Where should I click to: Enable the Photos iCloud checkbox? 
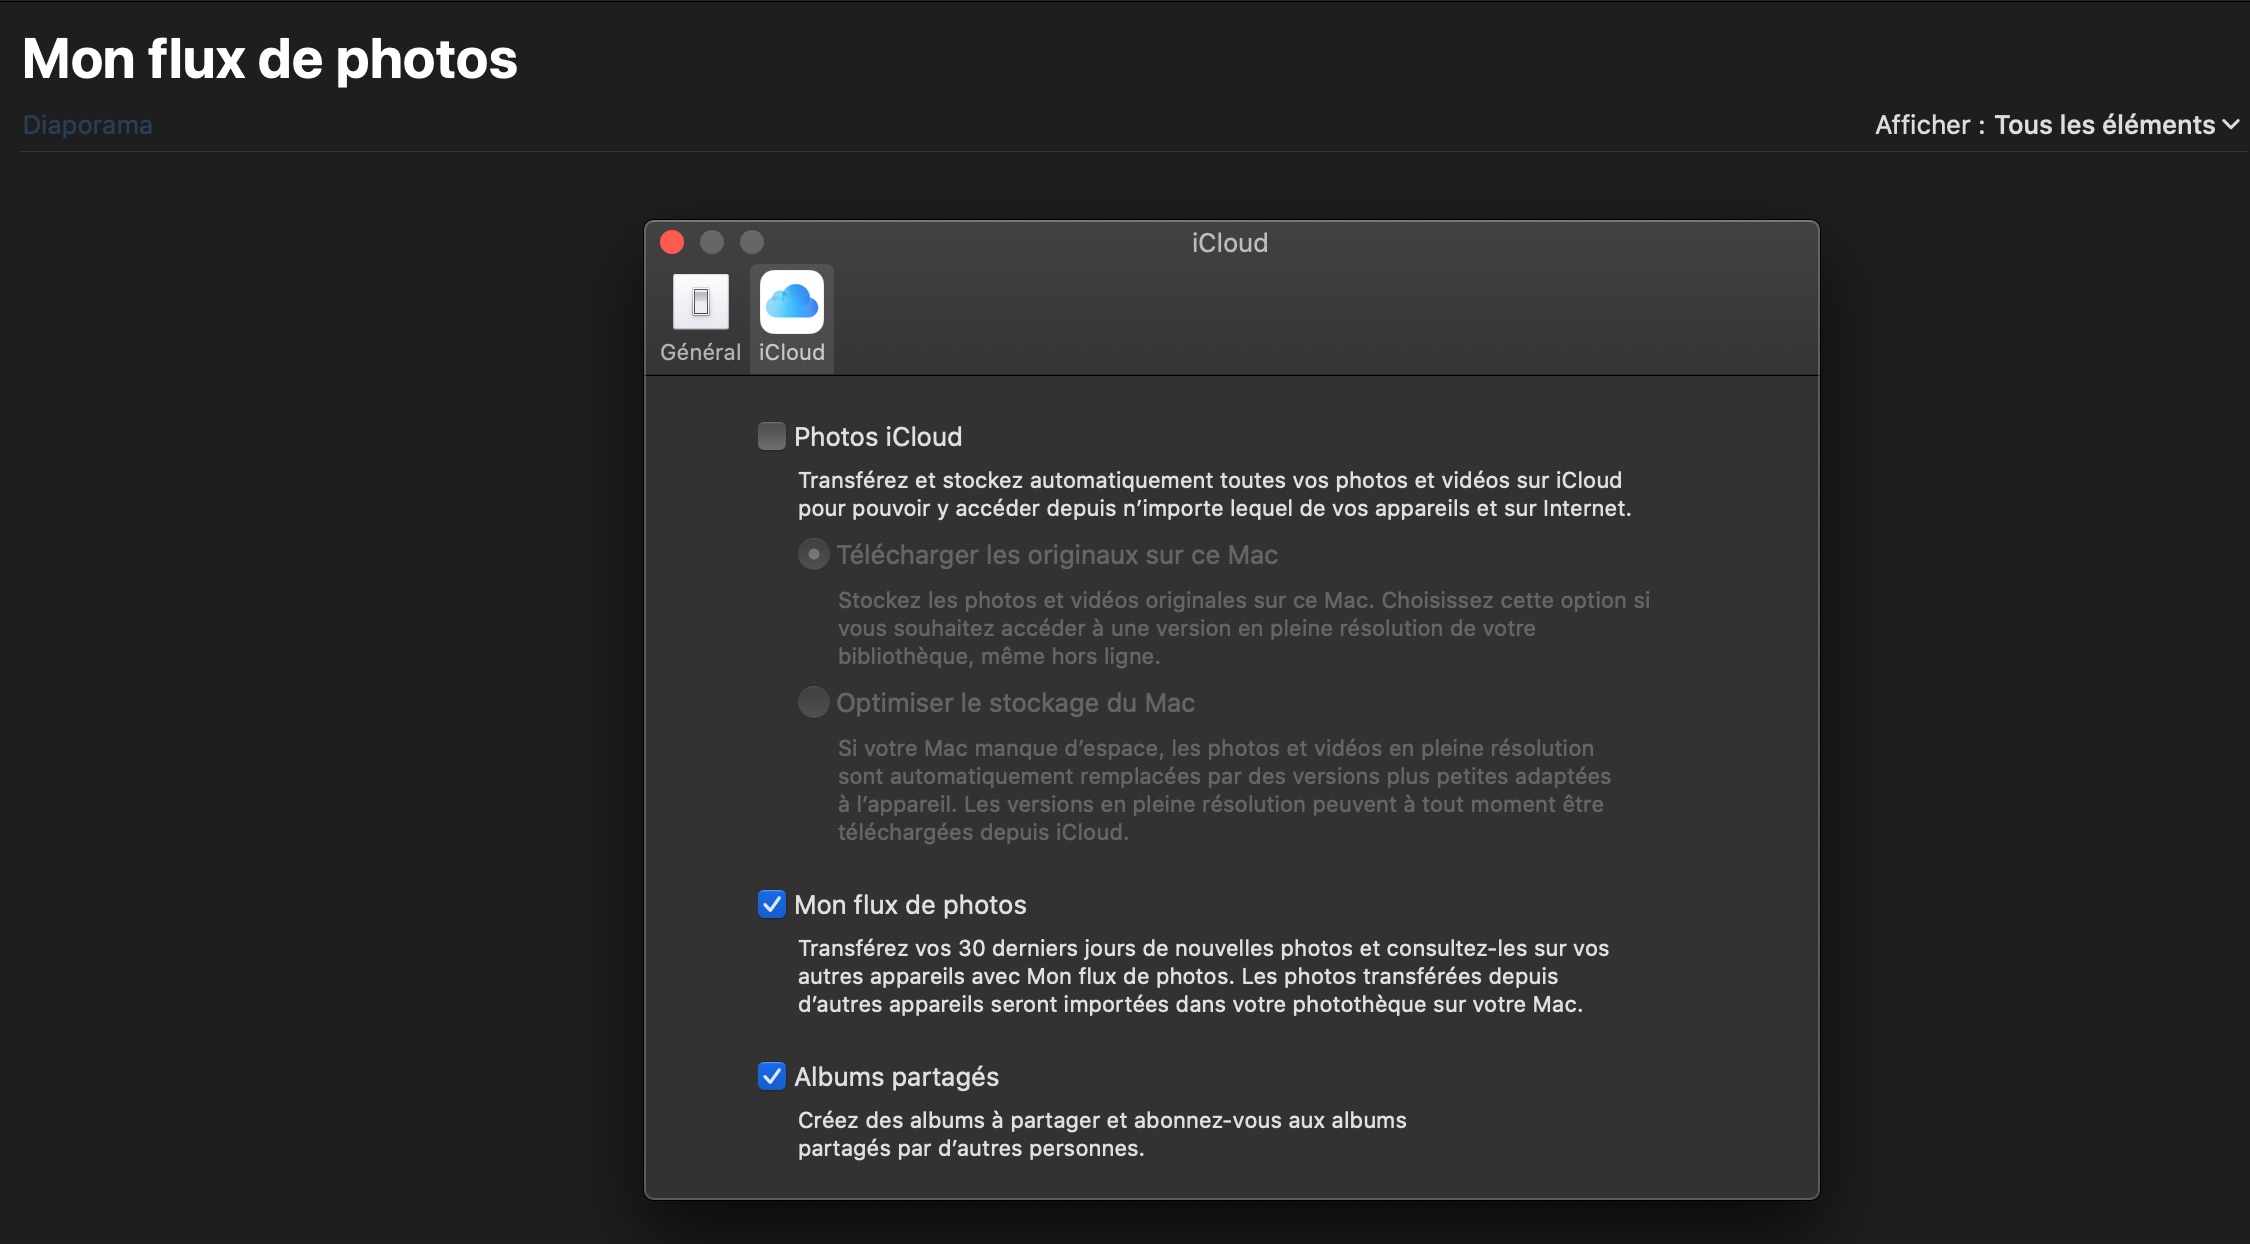[x=771, y=436]
